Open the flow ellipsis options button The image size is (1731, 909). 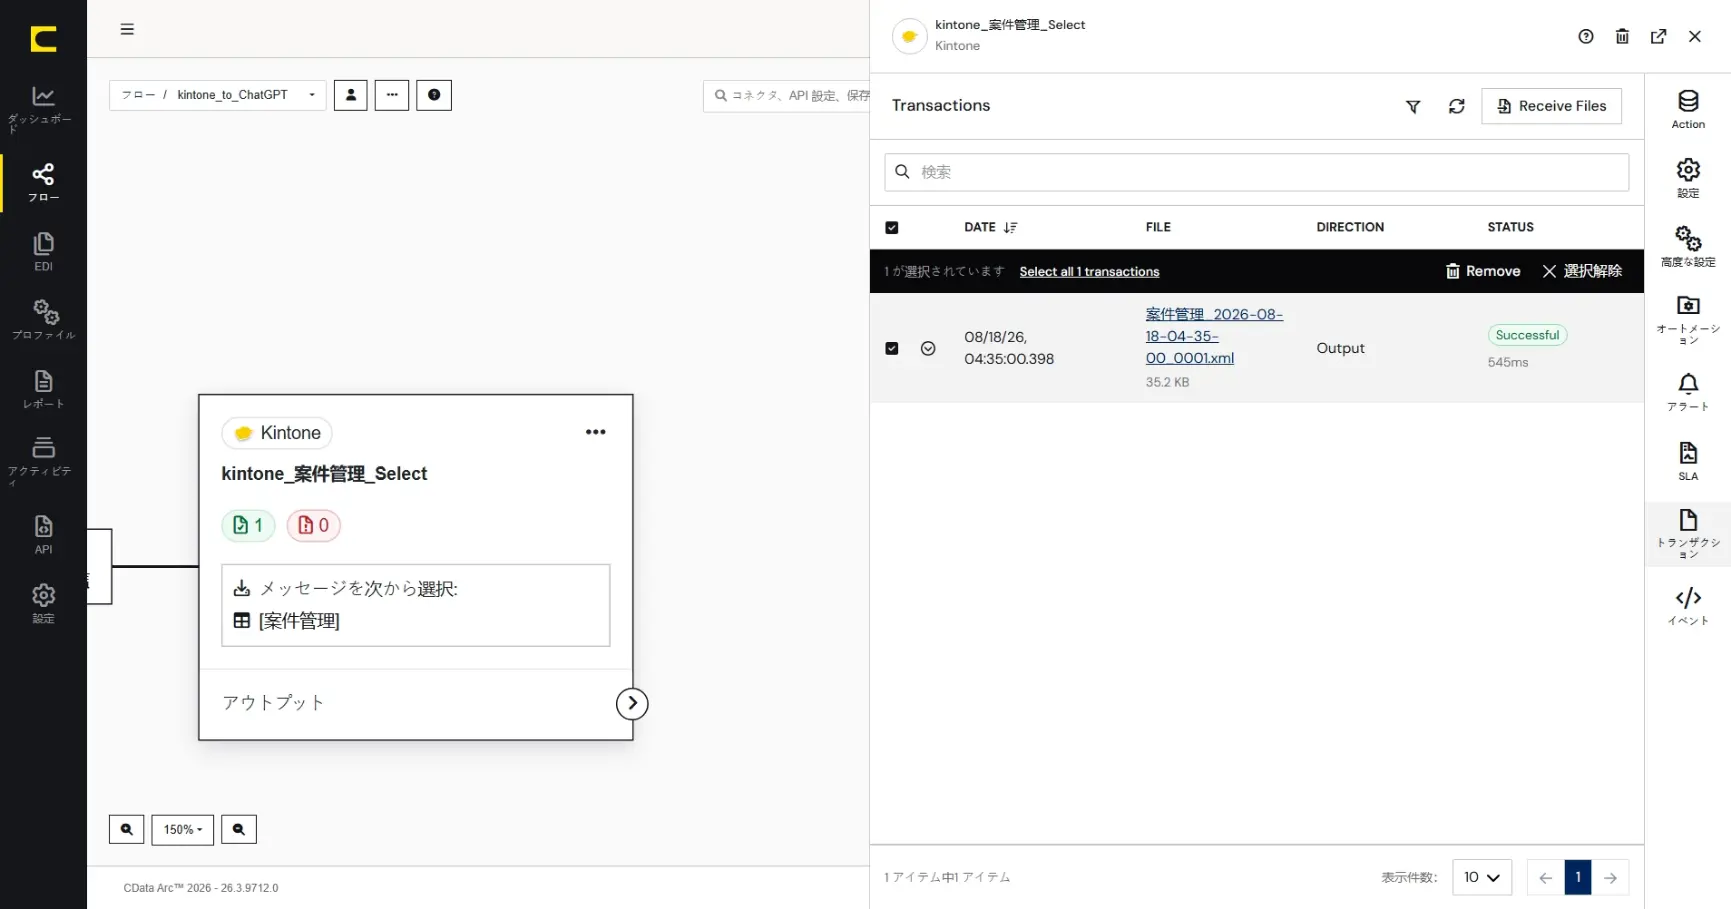(392, 95)
